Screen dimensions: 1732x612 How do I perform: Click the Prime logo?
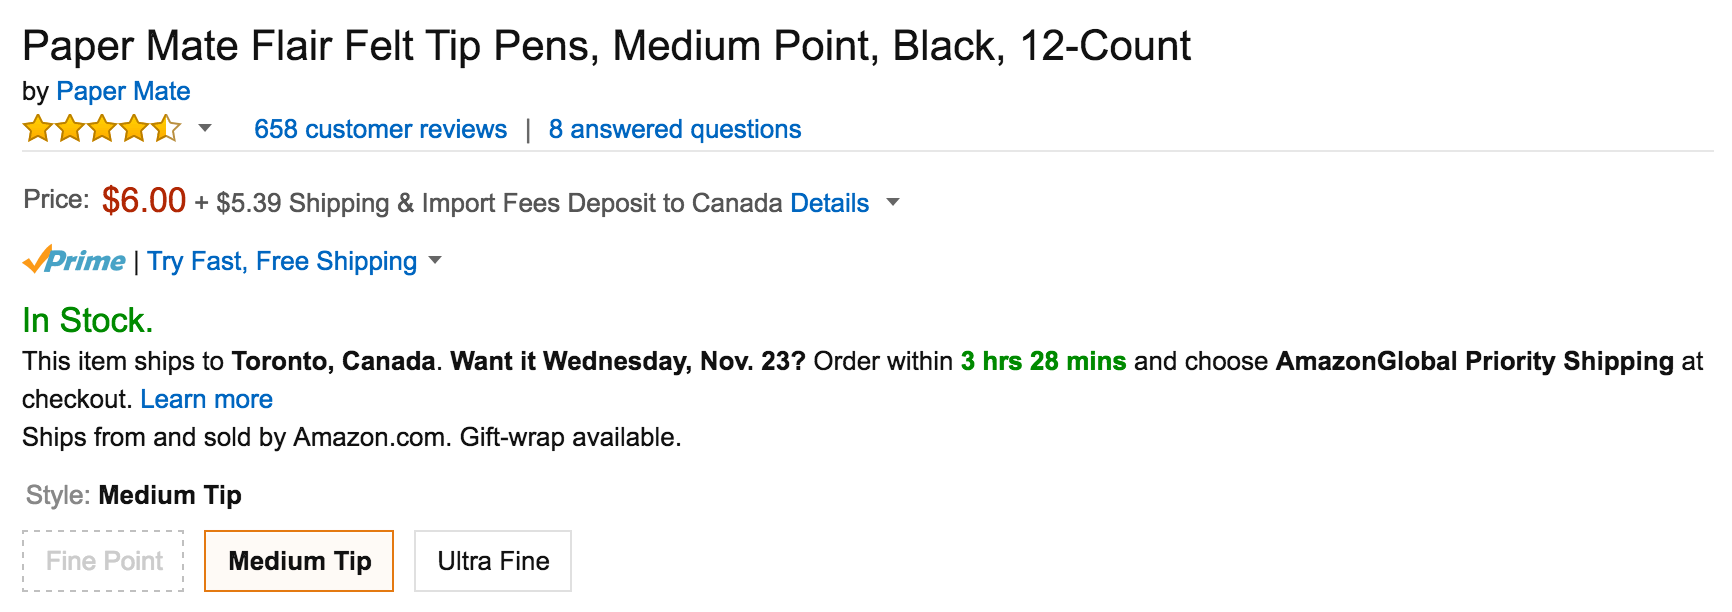tap(75, 261)
